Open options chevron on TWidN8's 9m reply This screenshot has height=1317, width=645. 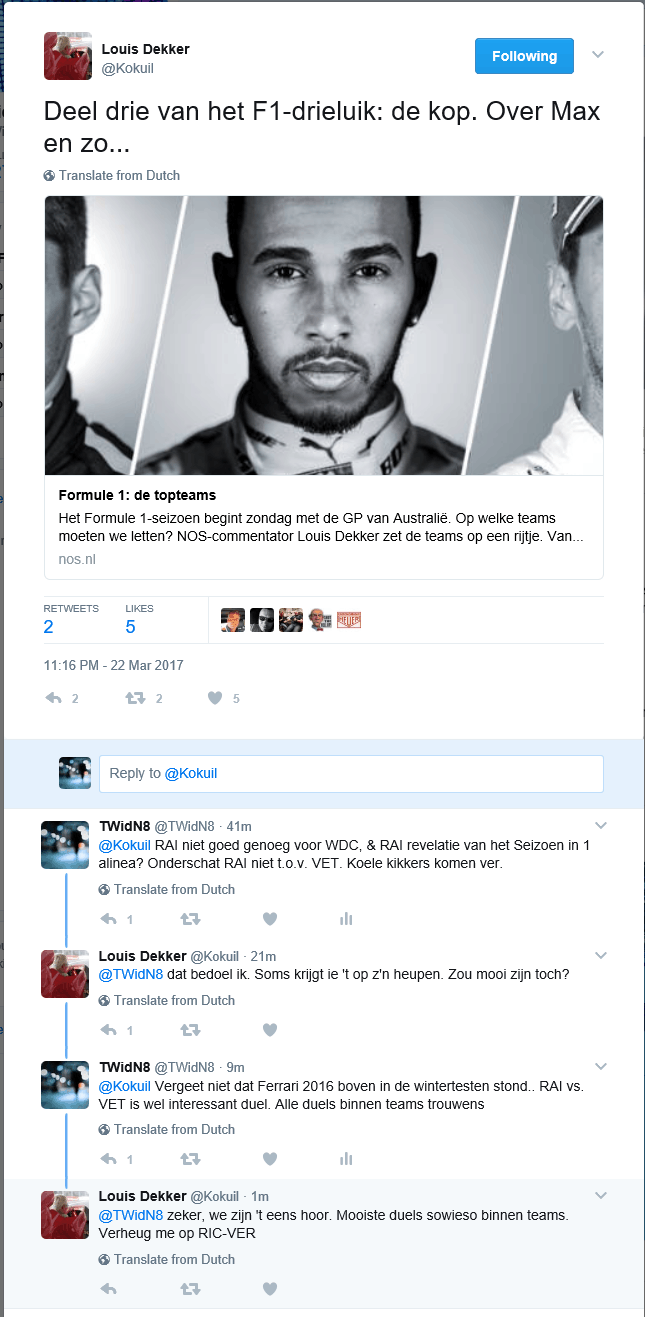click(x=601, y=1066)
